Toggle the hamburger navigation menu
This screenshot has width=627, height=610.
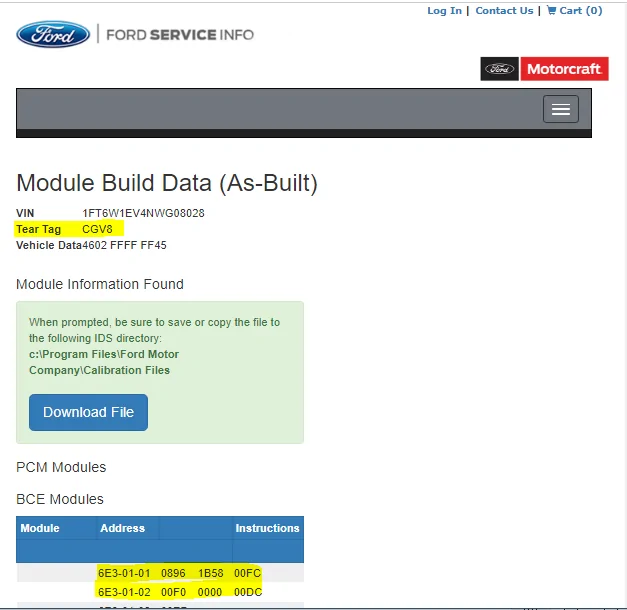[560, 109]
